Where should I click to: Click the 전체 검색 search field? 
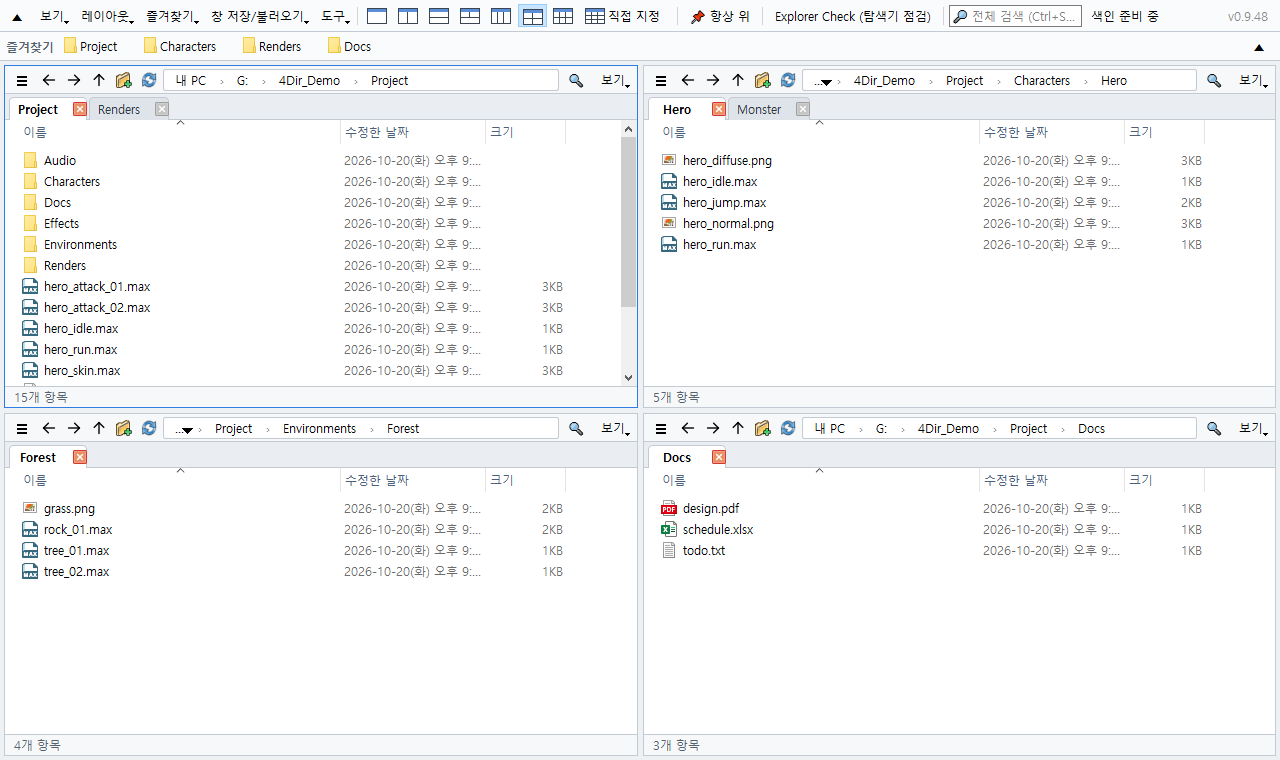pyautogui.click(x=1015, y=16)
